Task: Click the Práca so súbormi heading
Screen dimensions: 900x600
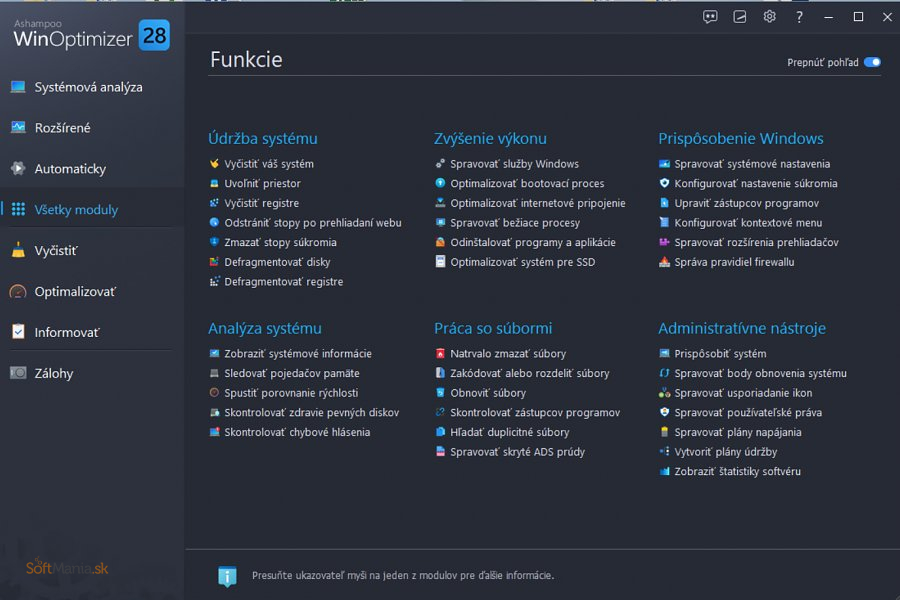Action: tap(493, 328)
